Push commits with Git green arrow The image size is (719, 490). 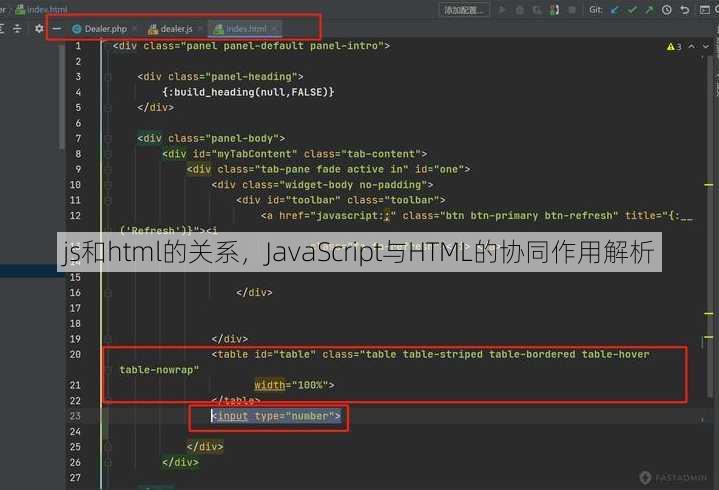(x=649, y=10)
